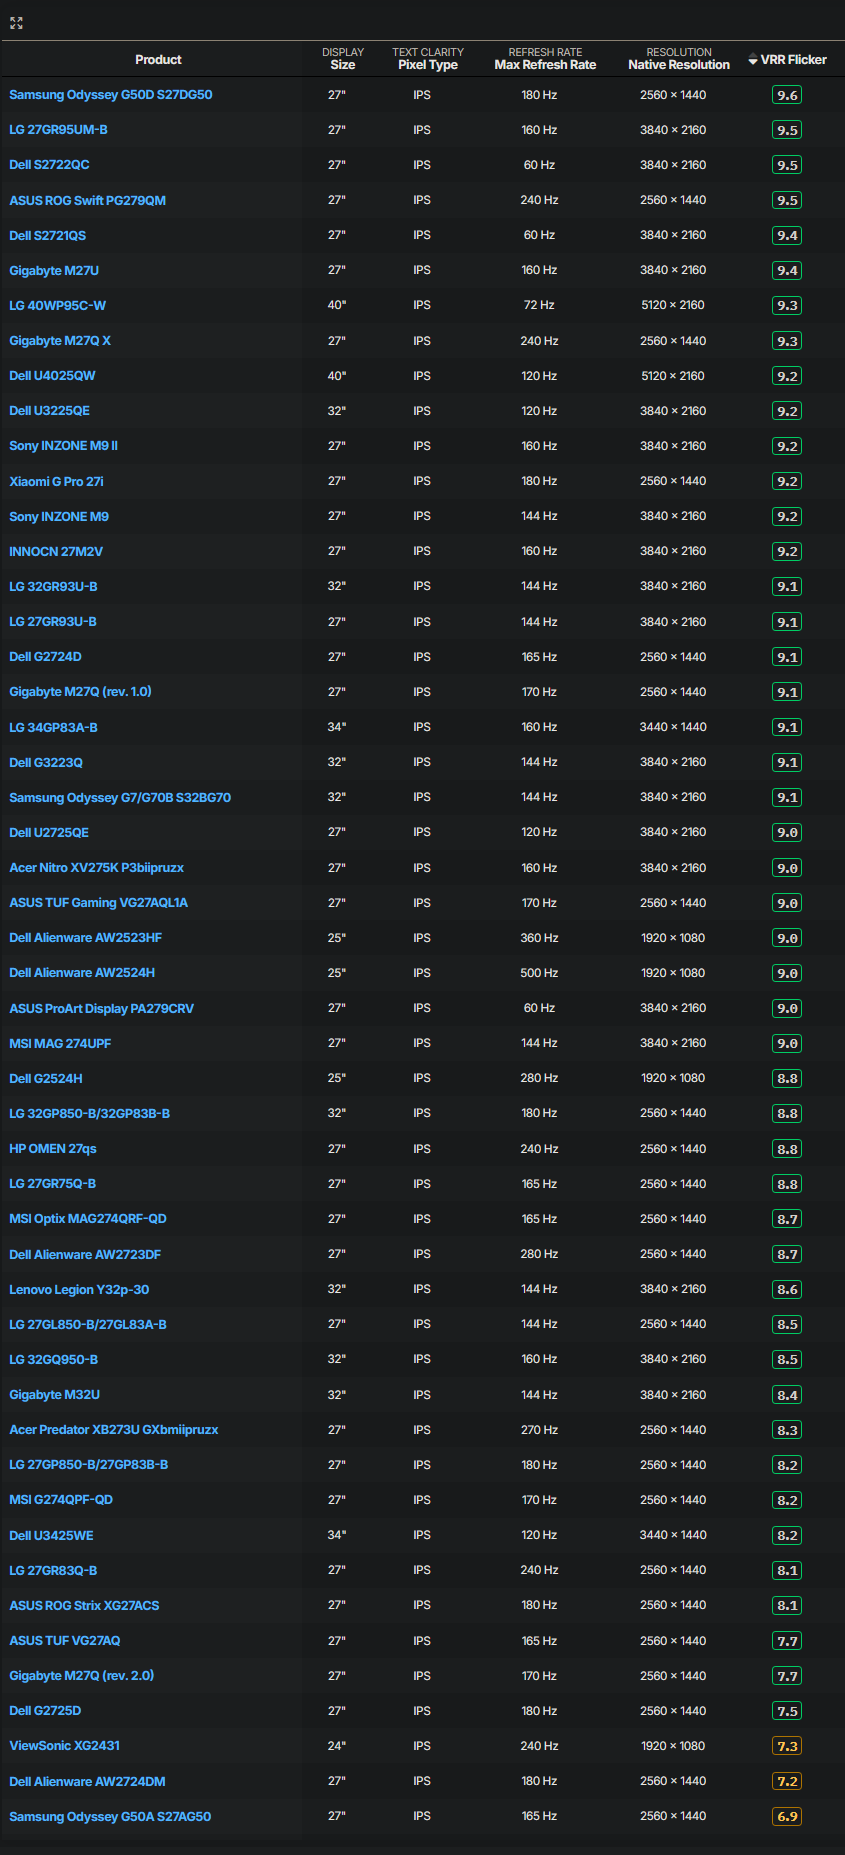Open Acer Predator XB273U GXbmiipruzx link
Image resolution: width=845 pixels, height=1855 pixels.
(x=113, y=1430)
